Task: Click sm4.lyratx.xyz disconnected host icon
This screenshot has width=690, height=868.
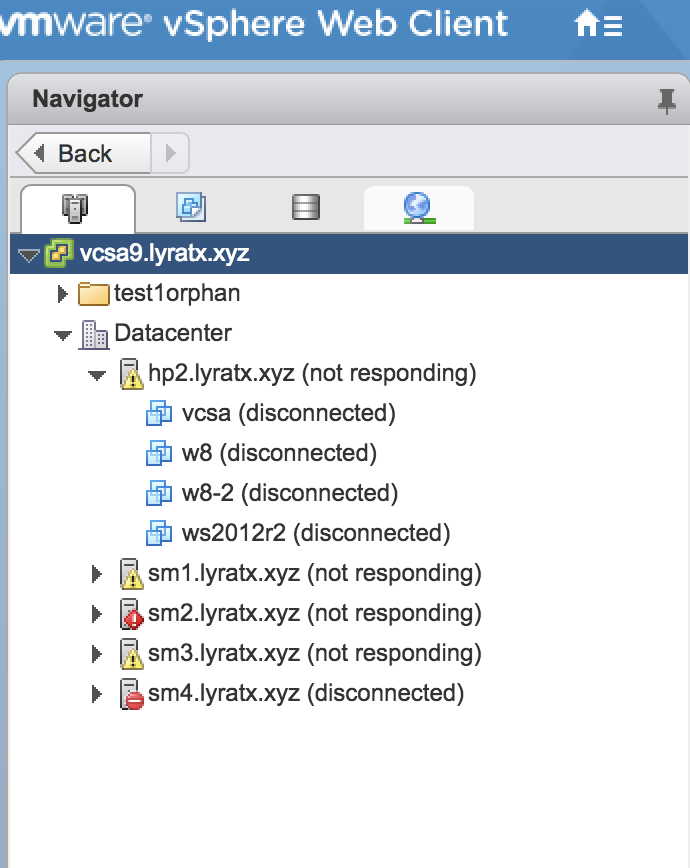Action: [131, 694]
